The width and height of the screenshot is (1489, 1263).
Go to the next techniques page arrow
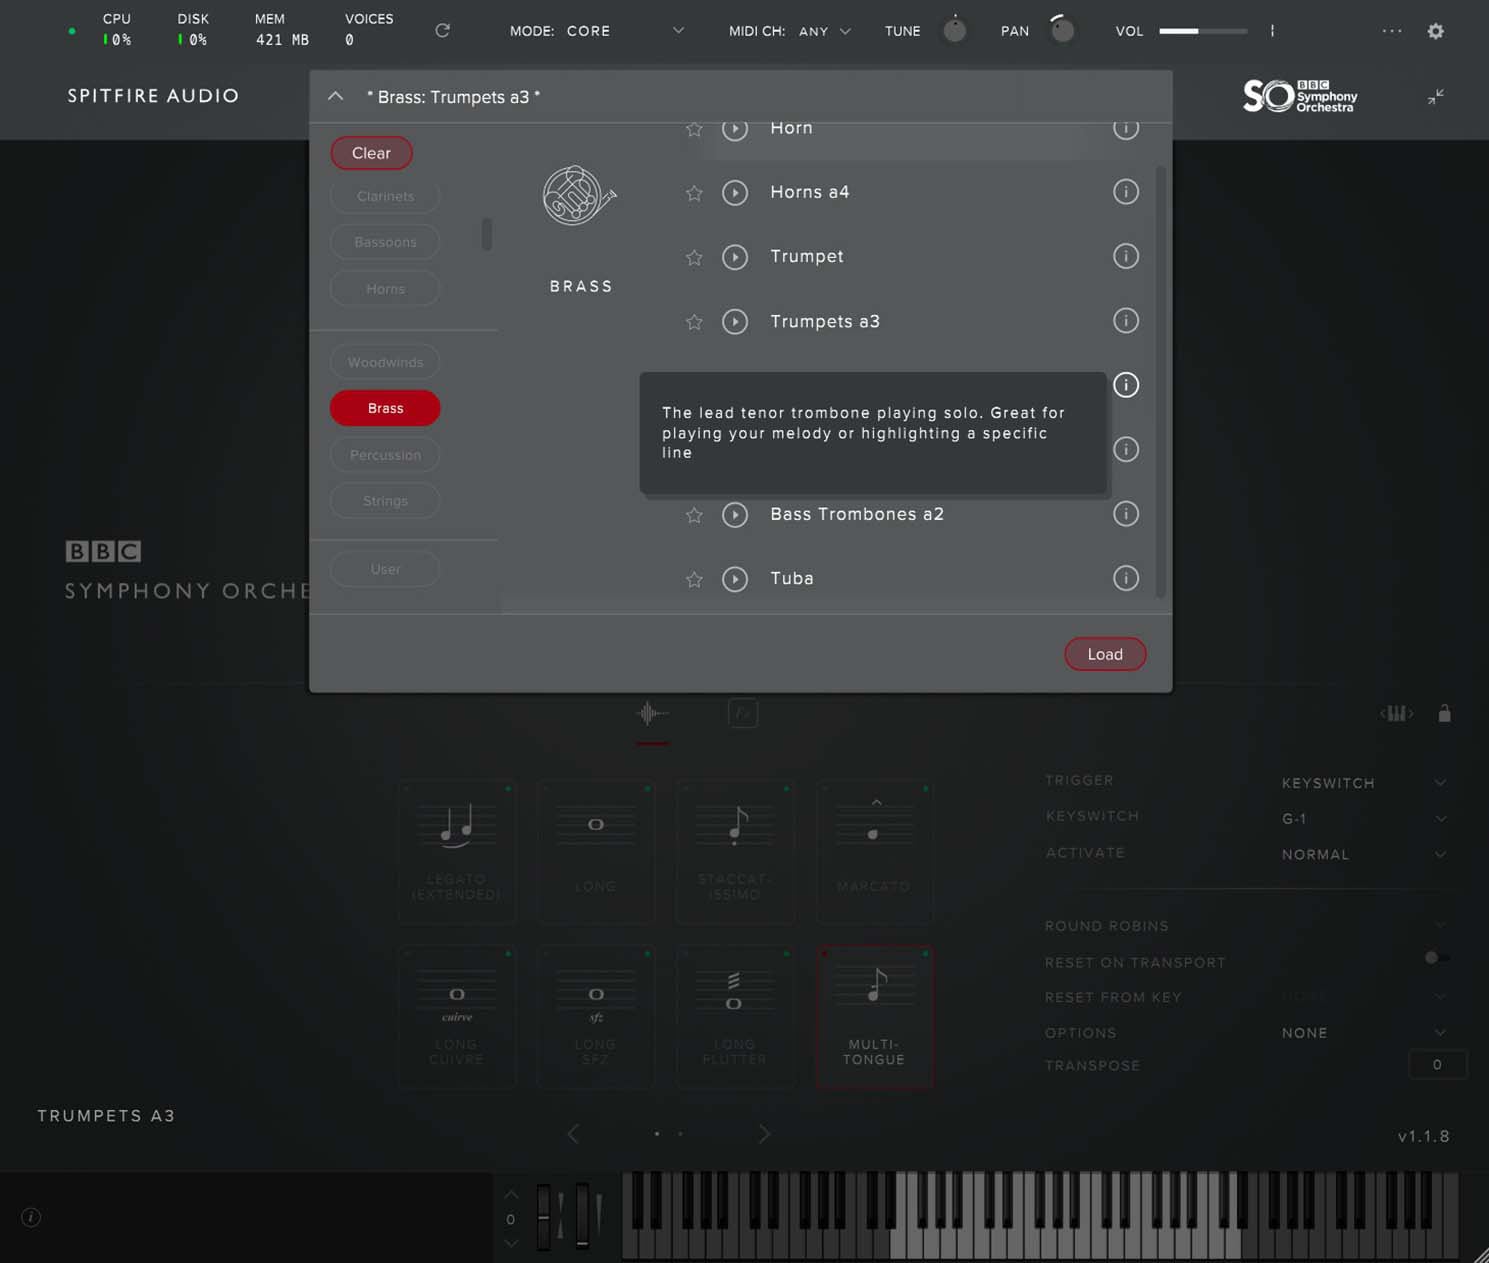tap(764, 1134)
